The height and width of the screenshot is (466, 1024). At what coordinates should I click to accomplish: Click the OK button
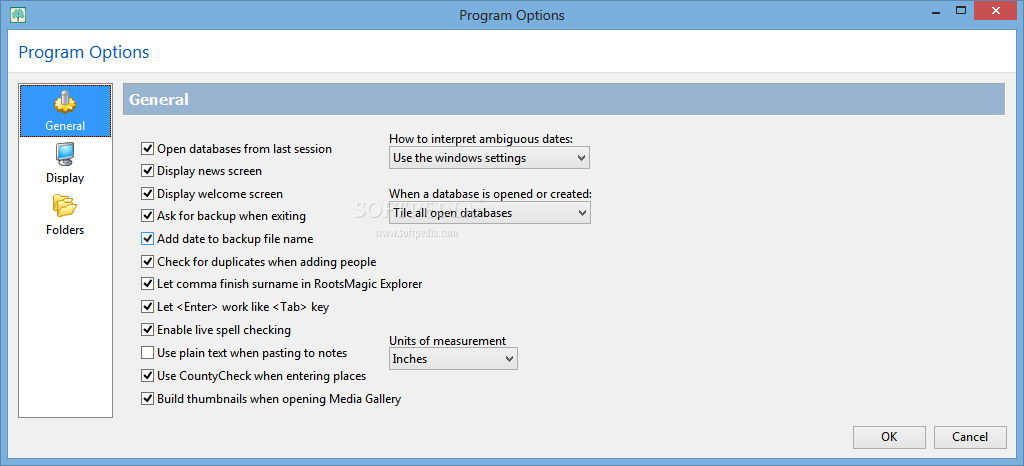[889, 437]
